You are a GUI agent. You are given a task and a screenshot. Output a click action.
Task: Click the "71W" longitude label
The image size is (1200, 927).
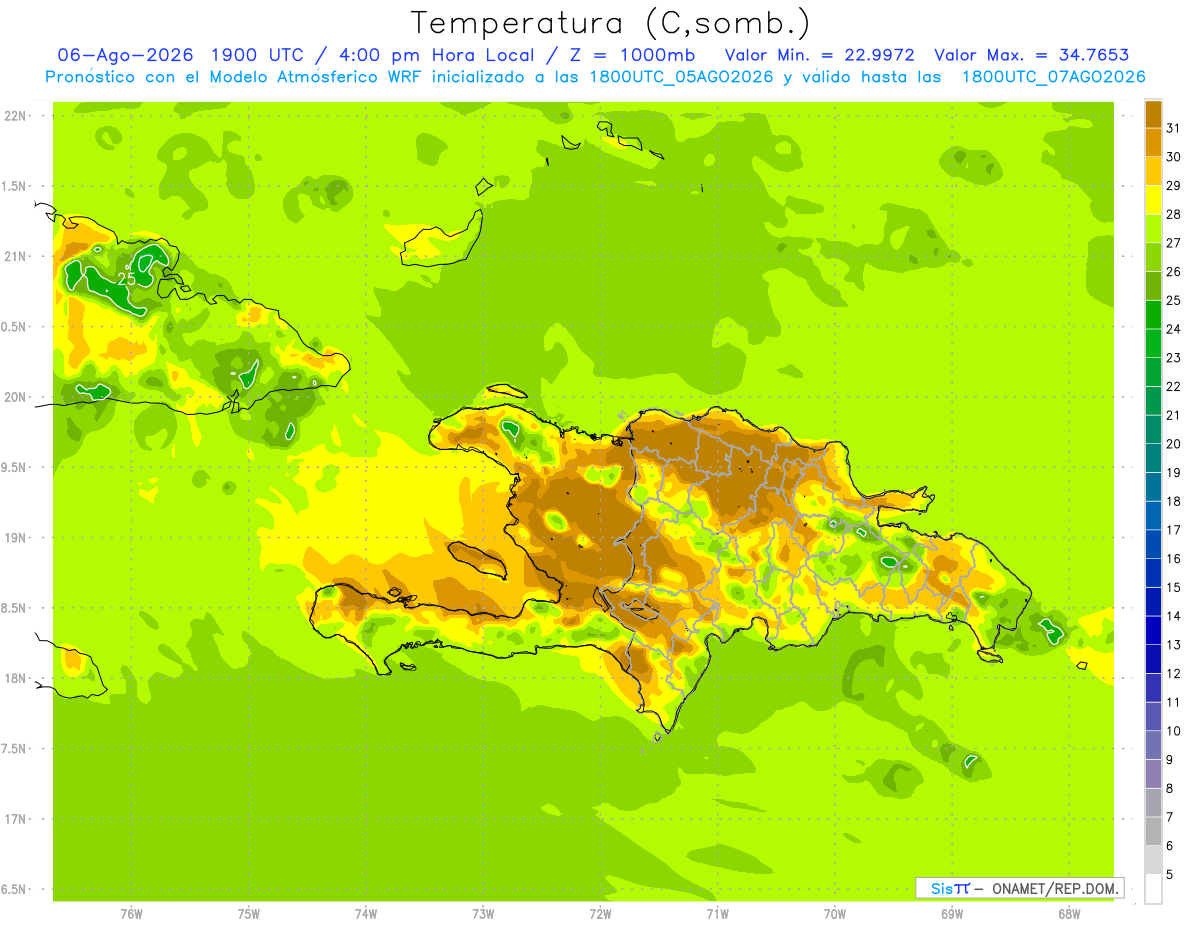717,913
